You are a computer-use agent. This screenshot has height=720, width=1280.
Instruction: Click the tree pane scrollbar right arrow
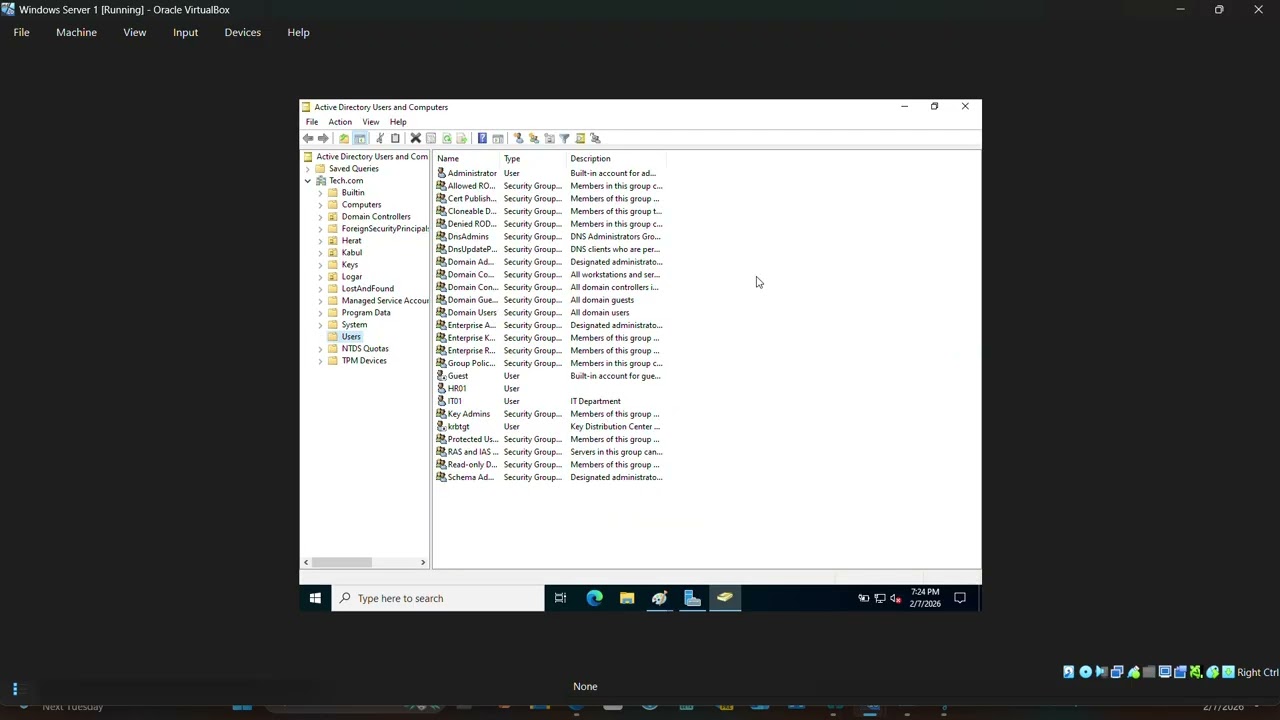click(x=423, y=563)
